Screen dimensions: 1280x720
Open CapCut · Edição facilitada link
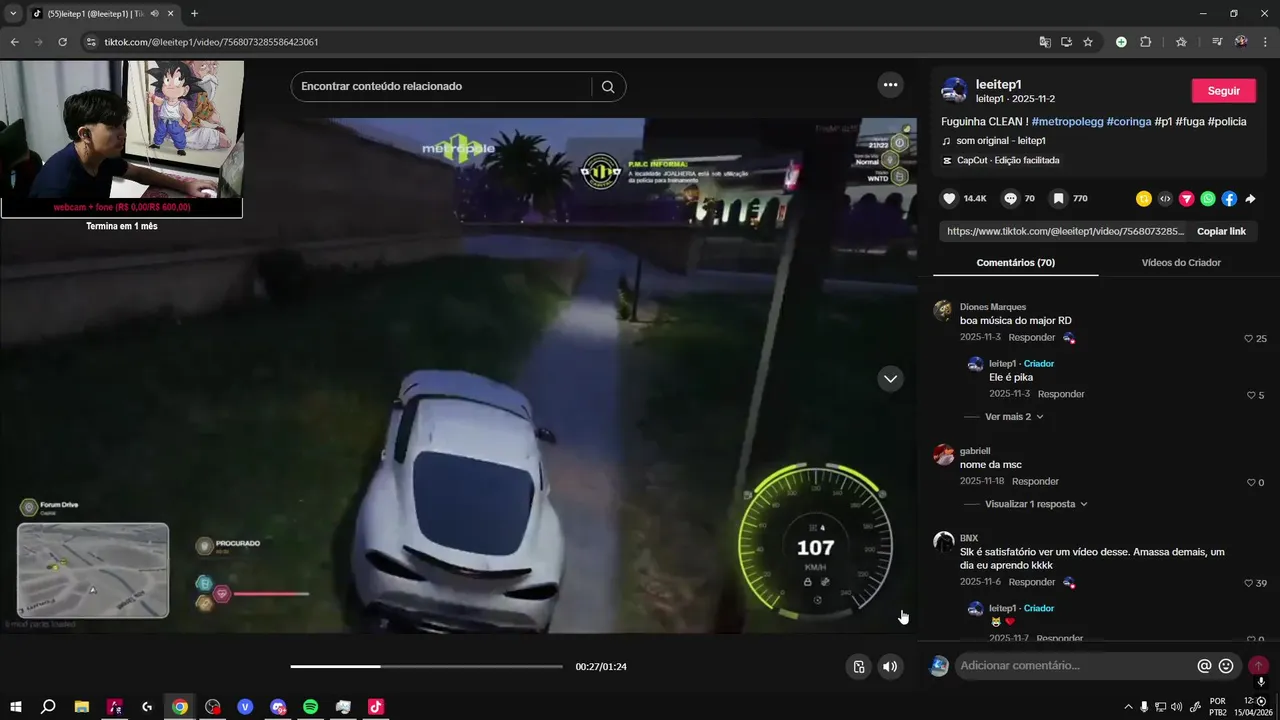coord(1008,160)
